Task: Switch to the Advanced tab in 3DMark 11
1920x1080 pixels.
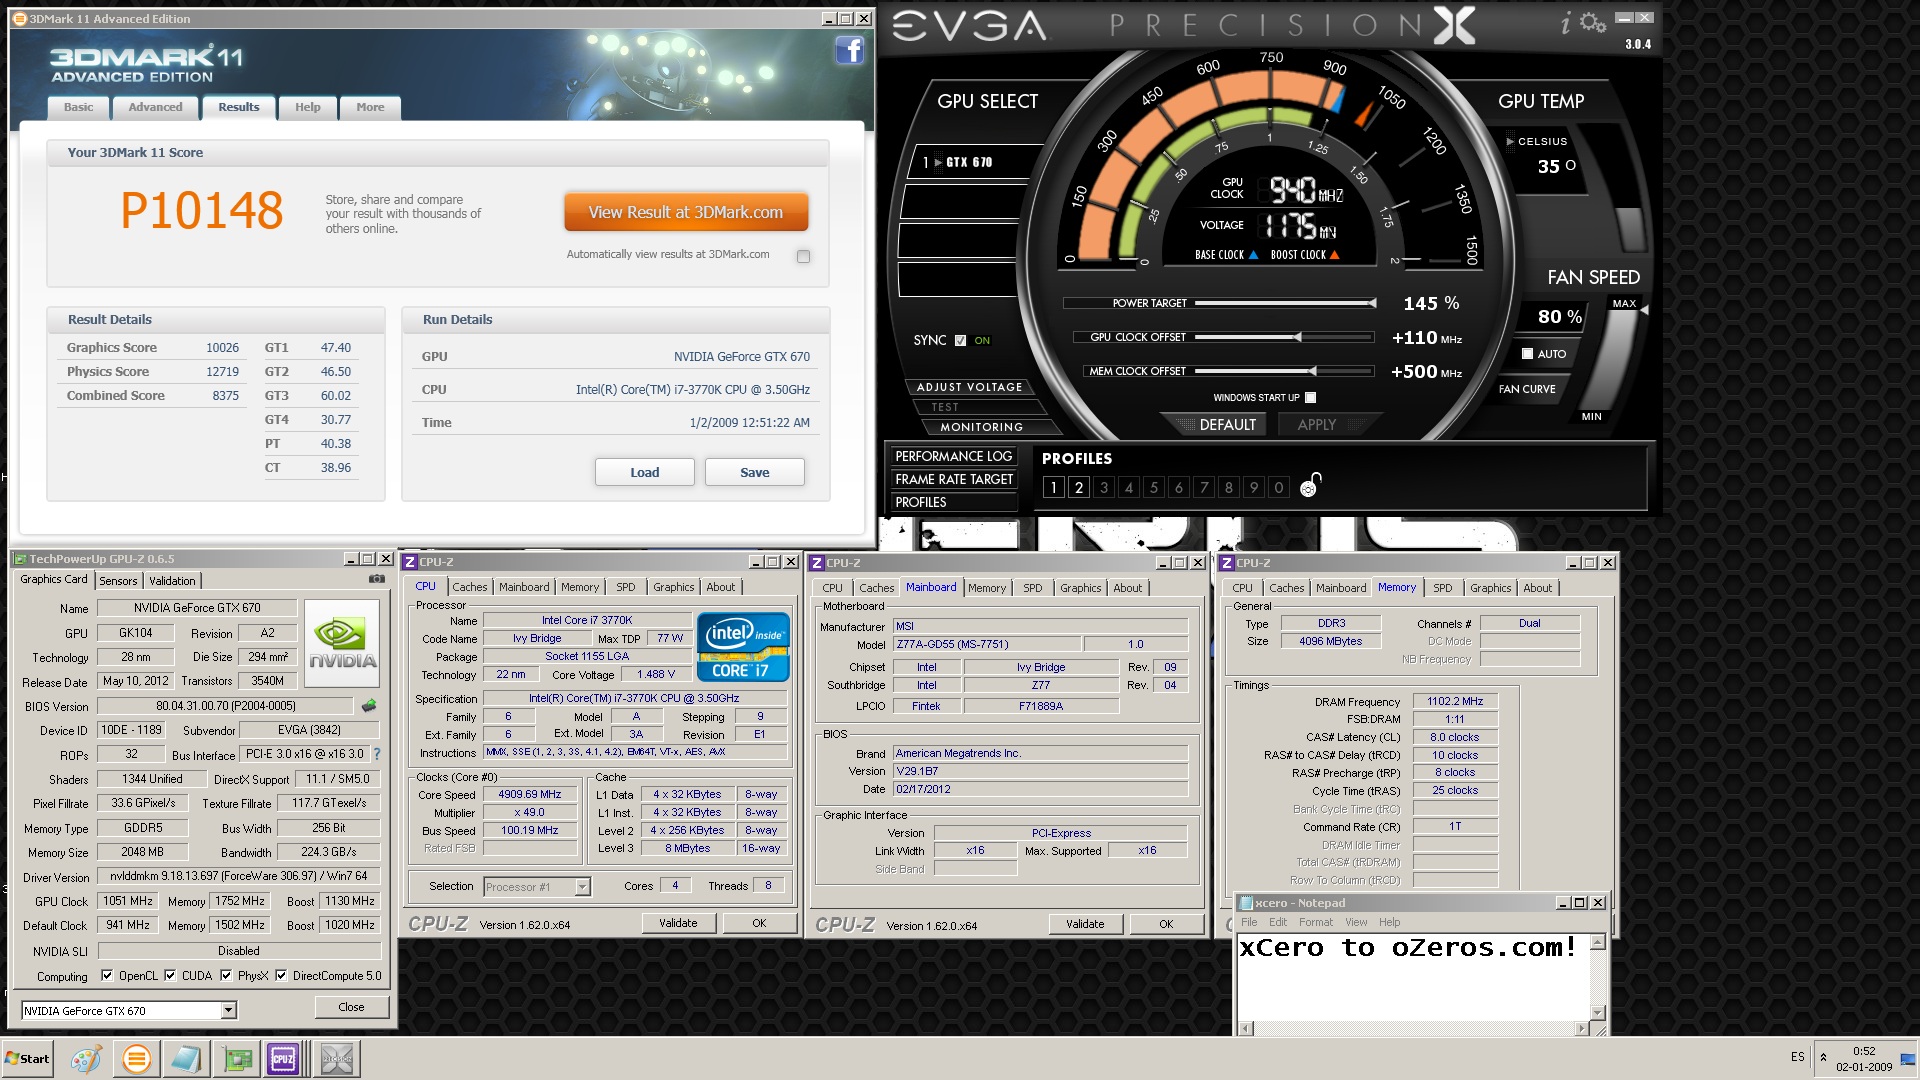Action: coord(155,107)
